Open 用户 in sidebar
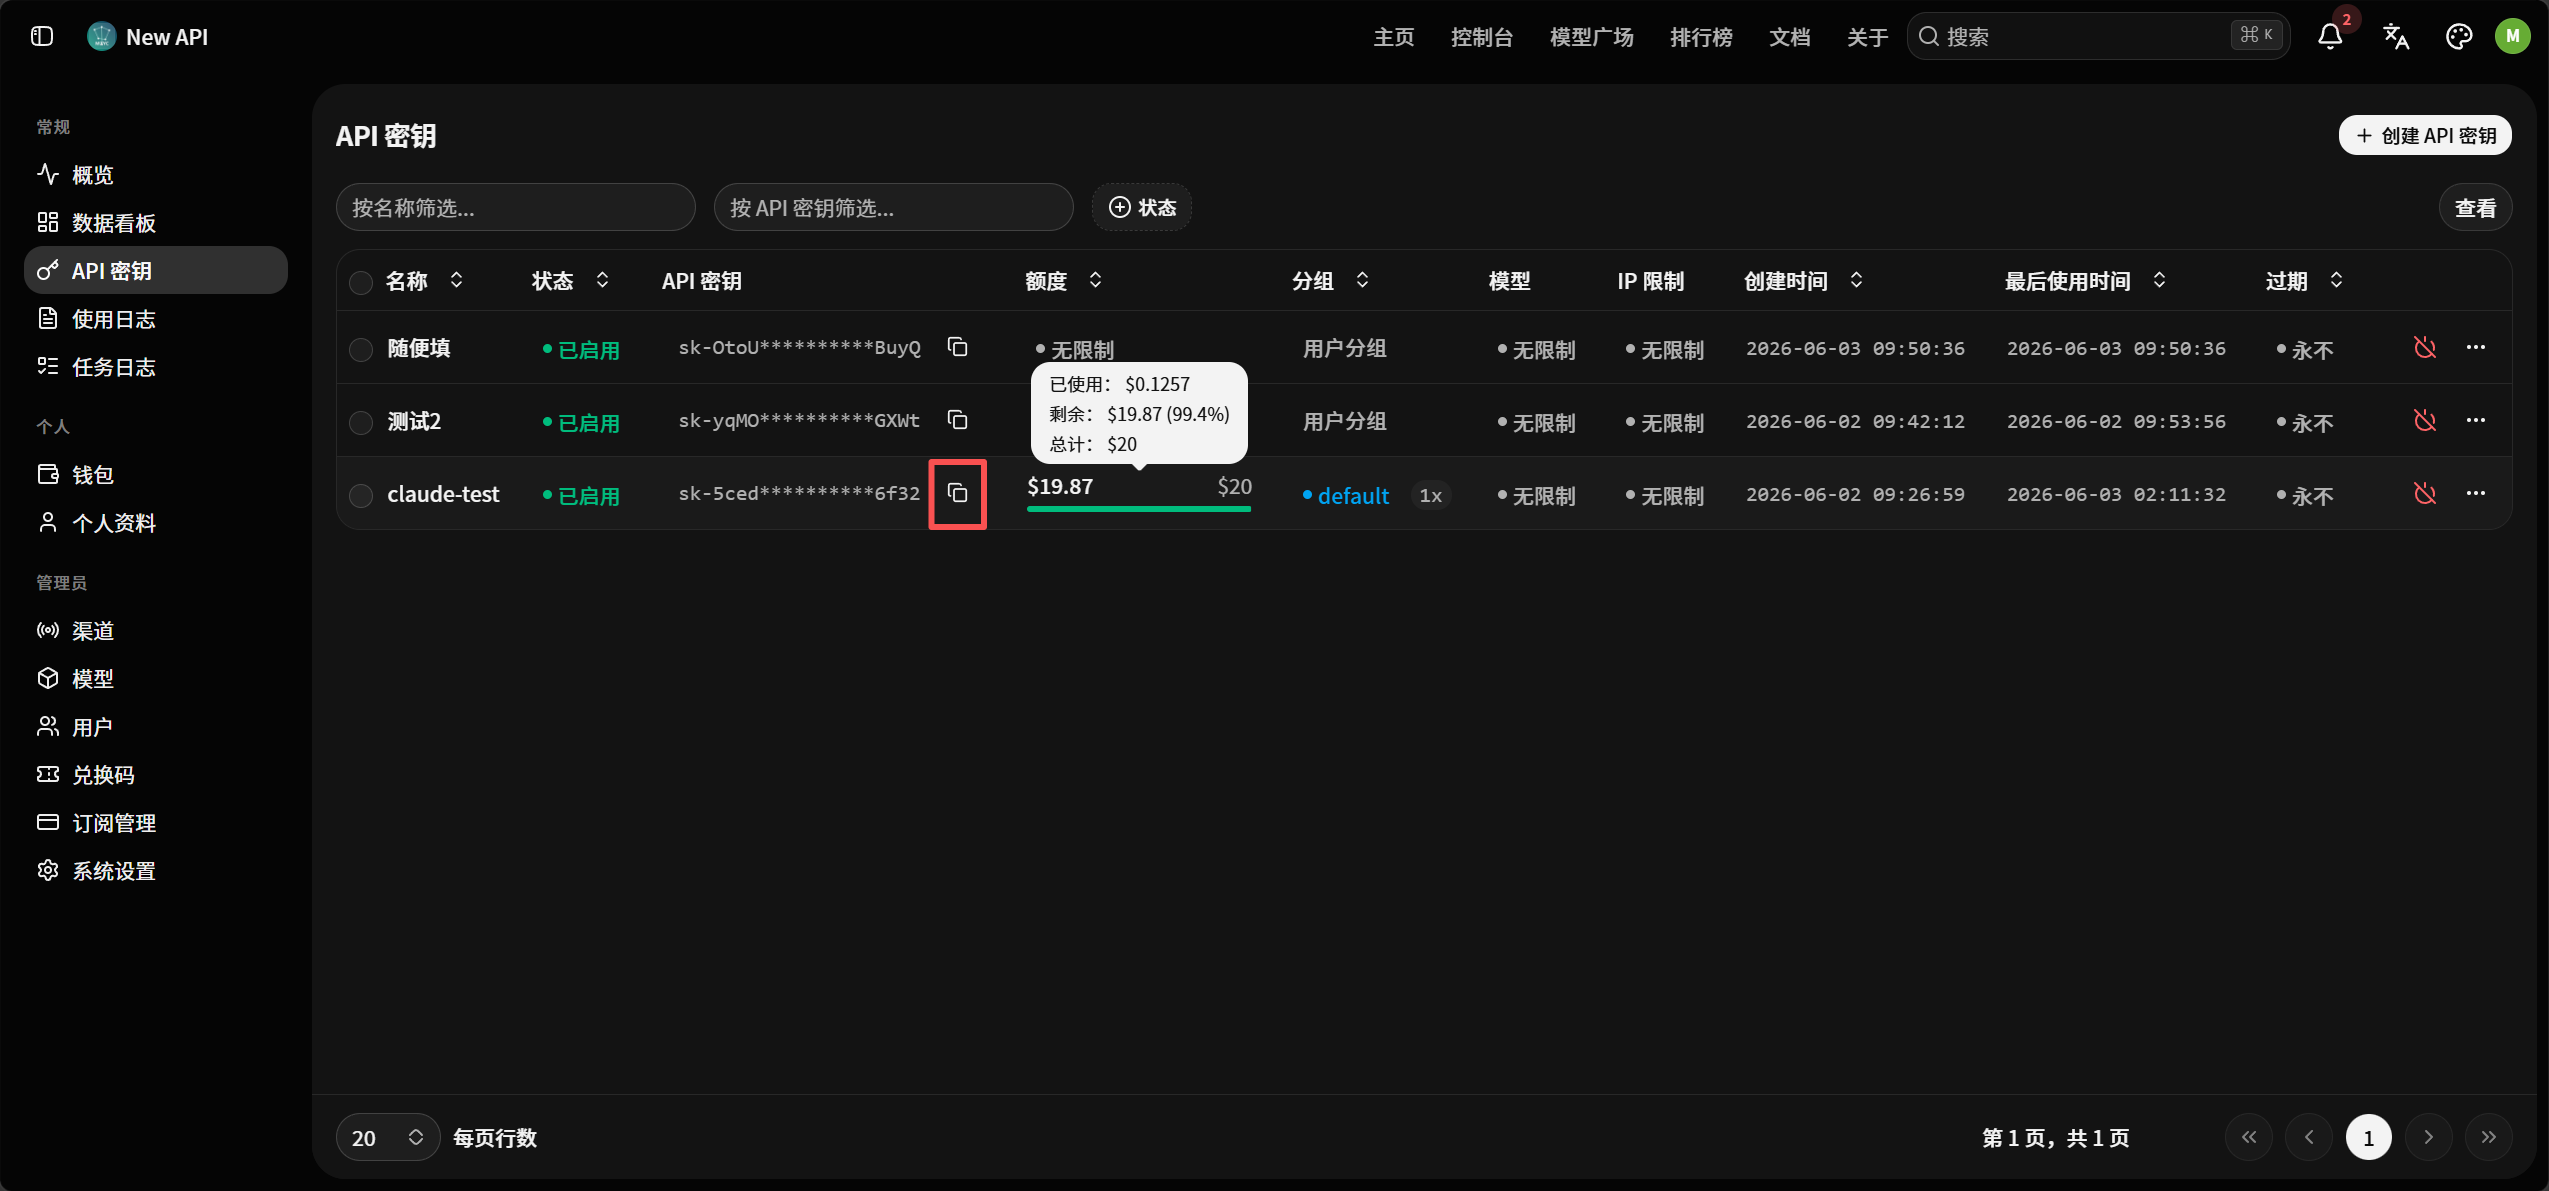 pyautogui.click(x=156, y=727)
